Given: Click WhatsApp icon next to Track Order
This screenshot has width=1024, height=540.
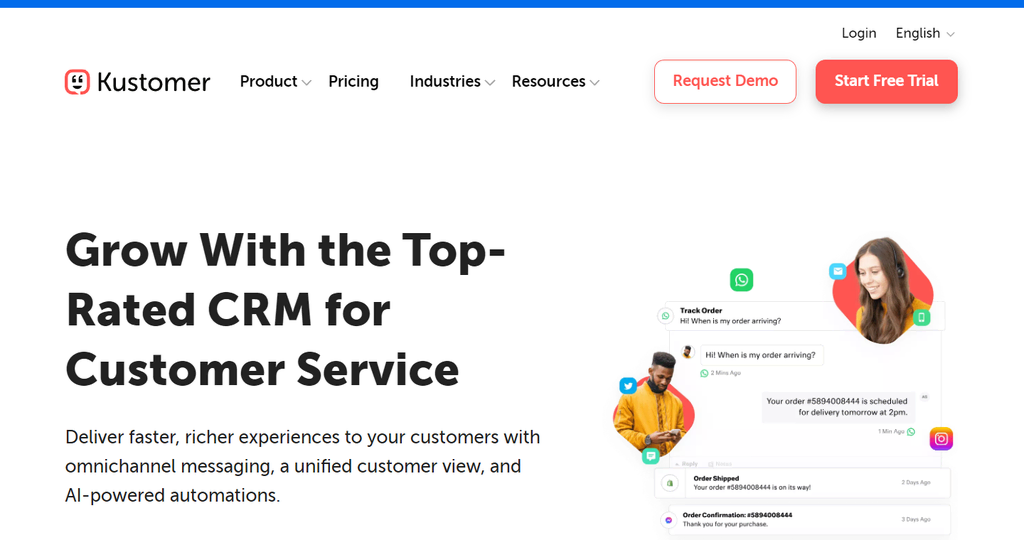Looking at the screenshot, I should tap(666, 316).
